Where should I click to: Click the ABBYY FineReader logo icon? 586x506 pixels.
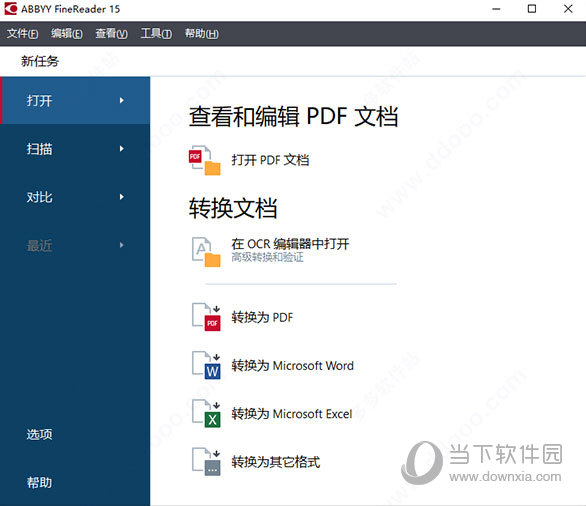pos(10,8)
